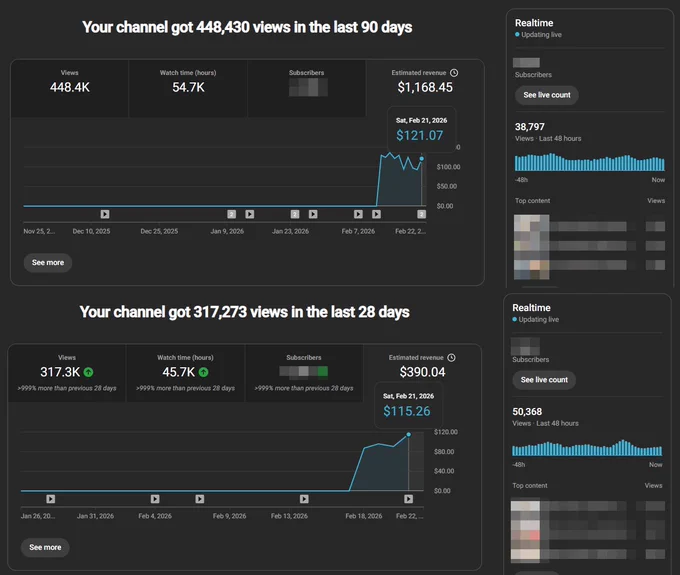Click the video marker above Jan 26 in the 28-day chart
The width and height of the screenshot is (680, 575).
[51, 499]
